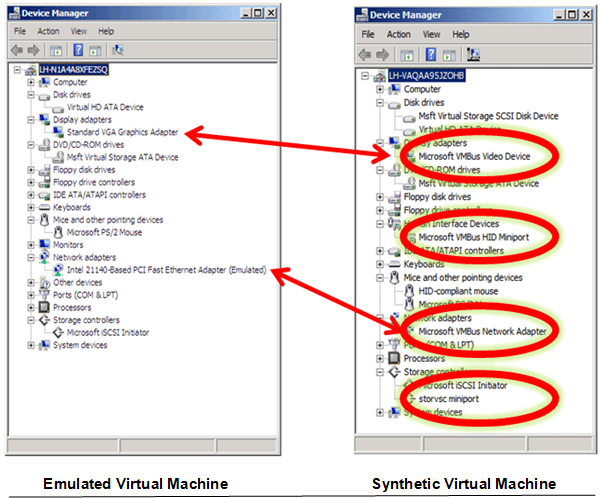Click Mice and other pointing devices icon, right window

(394, 278)
